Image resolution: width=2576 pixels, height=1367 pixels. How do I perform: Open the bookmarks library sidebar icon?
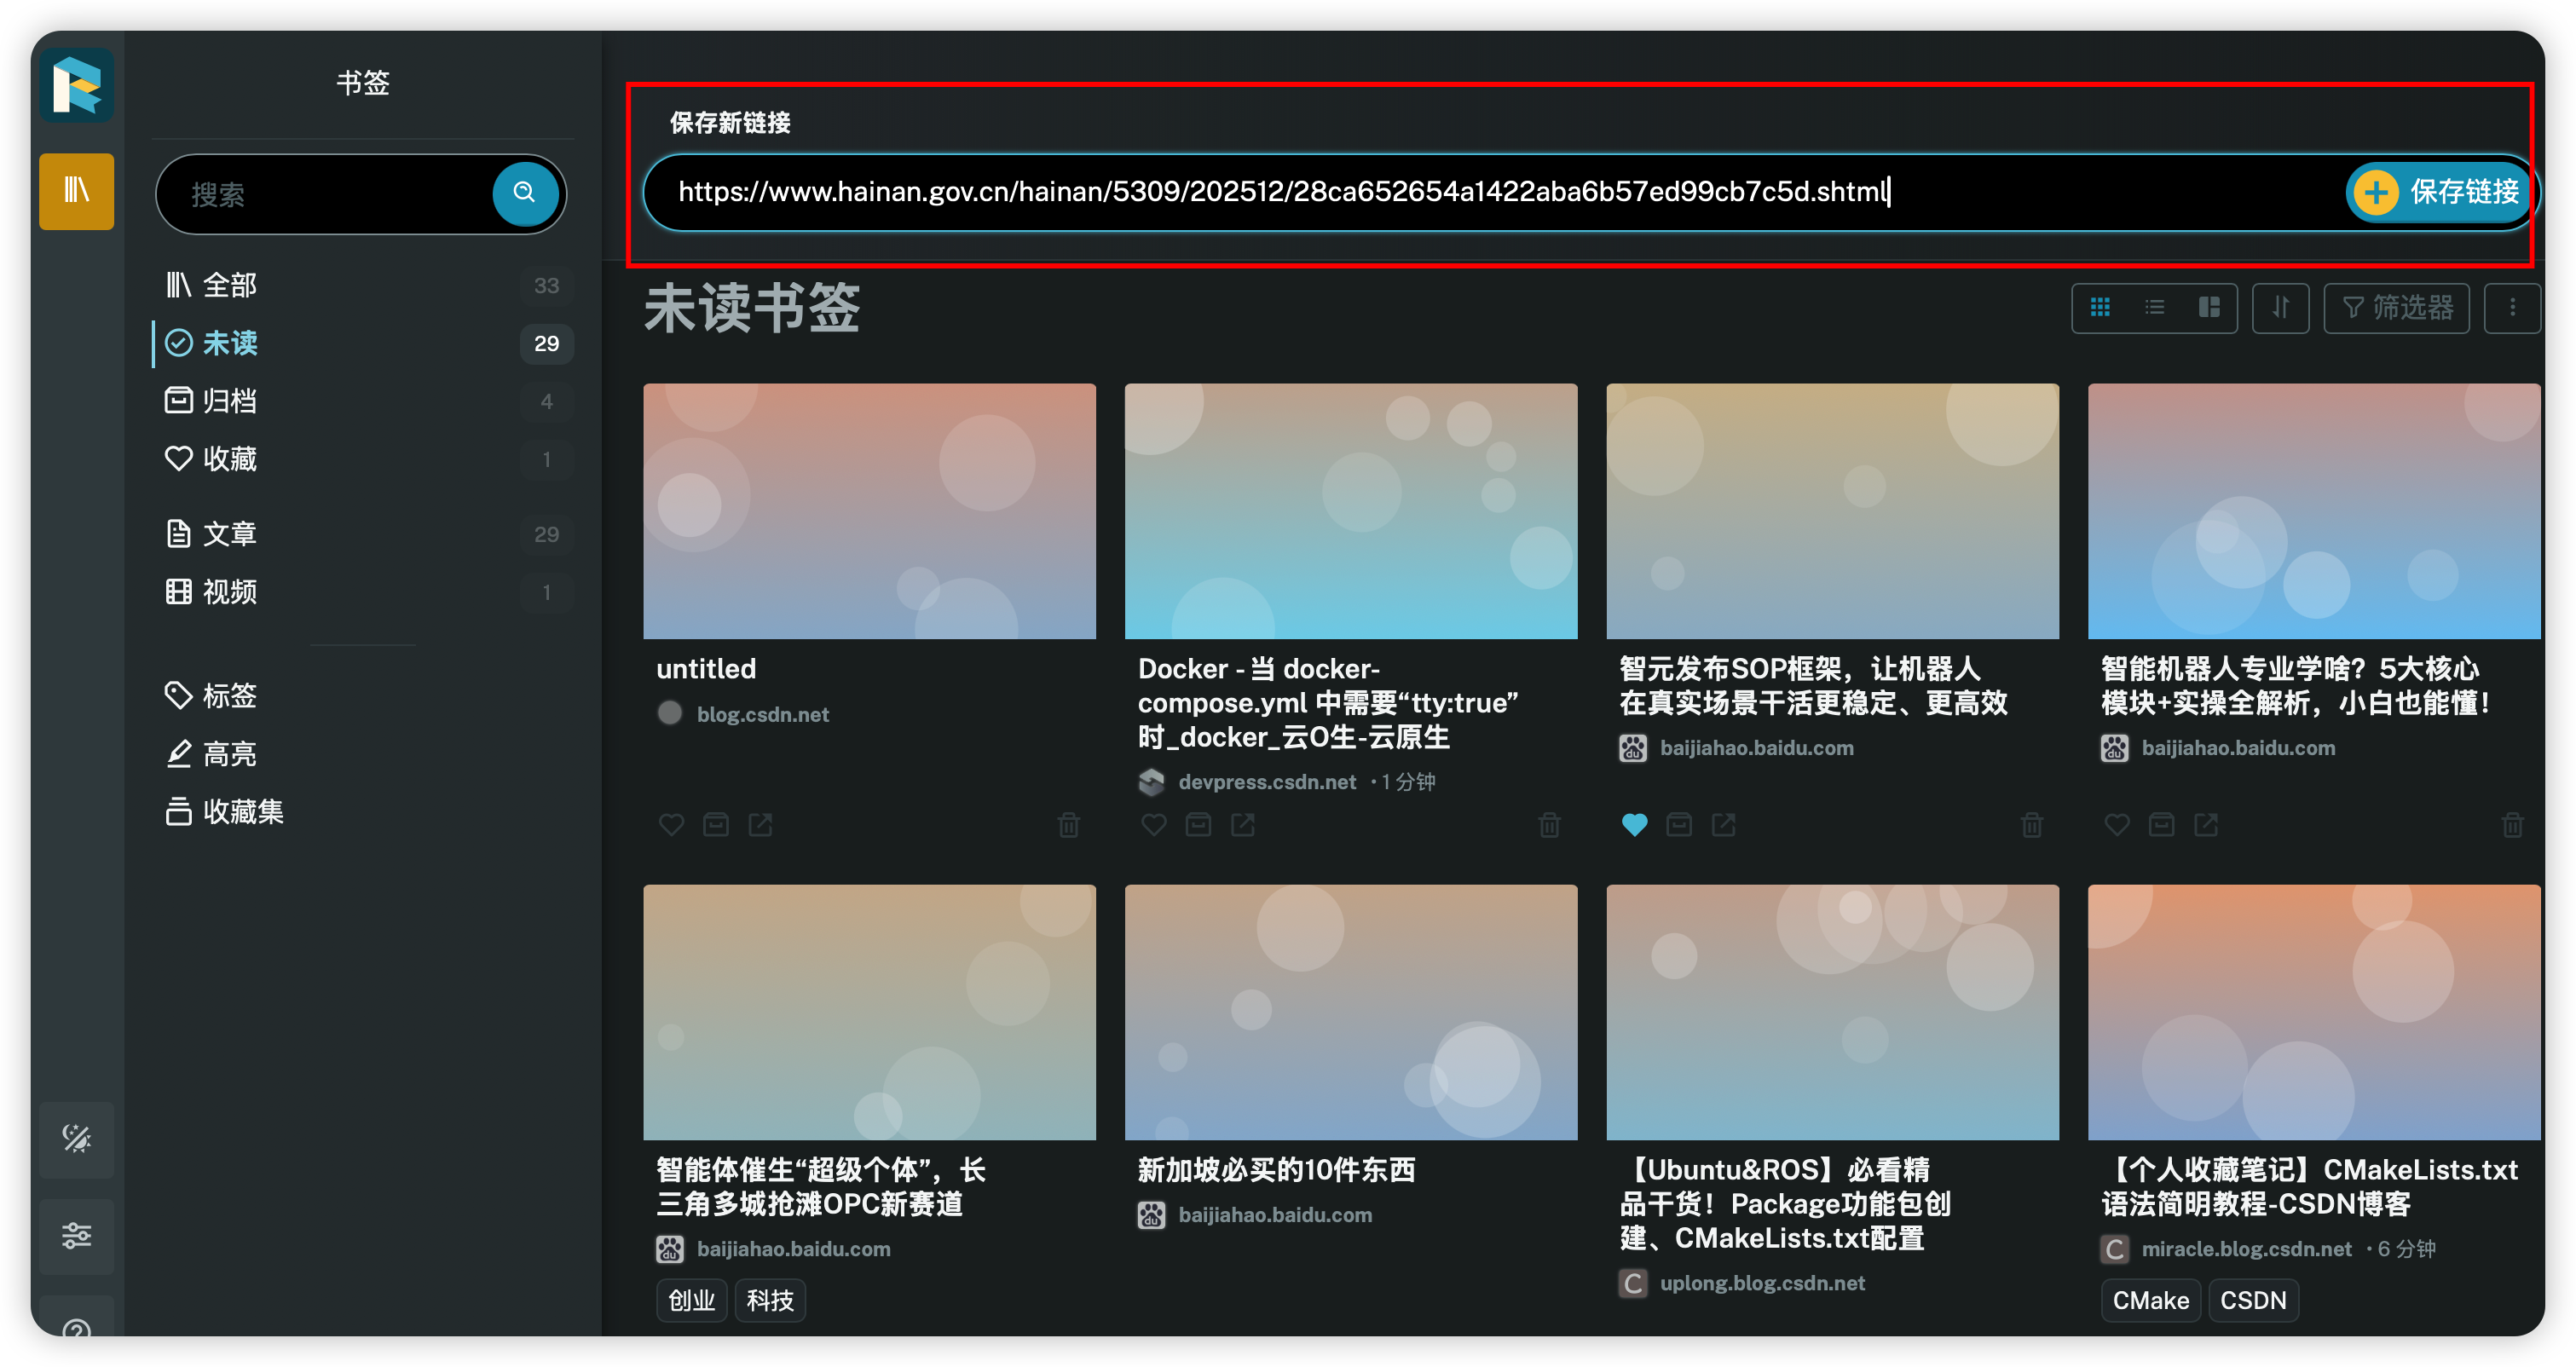click(77, 190)
